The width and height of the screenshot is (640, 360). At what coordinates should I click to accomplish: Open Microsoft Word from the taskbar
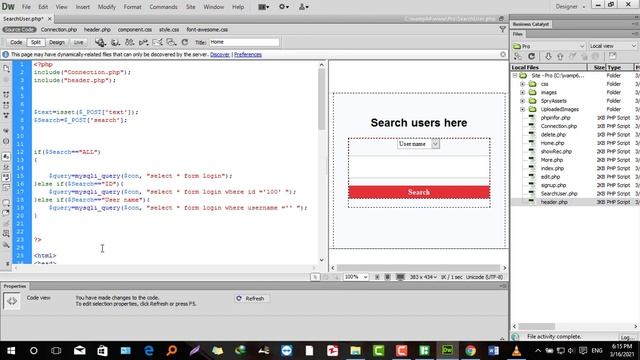(x=493, y=350)
